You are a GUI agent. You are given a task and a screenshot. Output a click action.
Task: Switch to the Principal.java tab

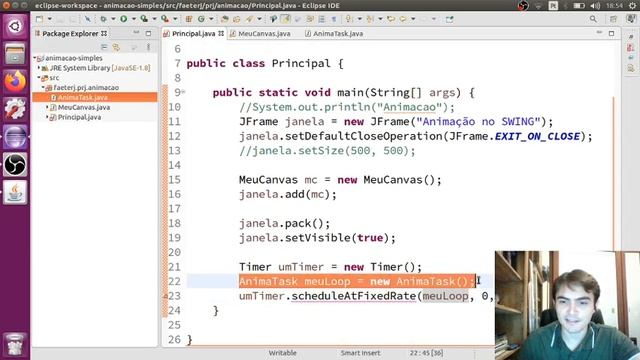(193, 33)
